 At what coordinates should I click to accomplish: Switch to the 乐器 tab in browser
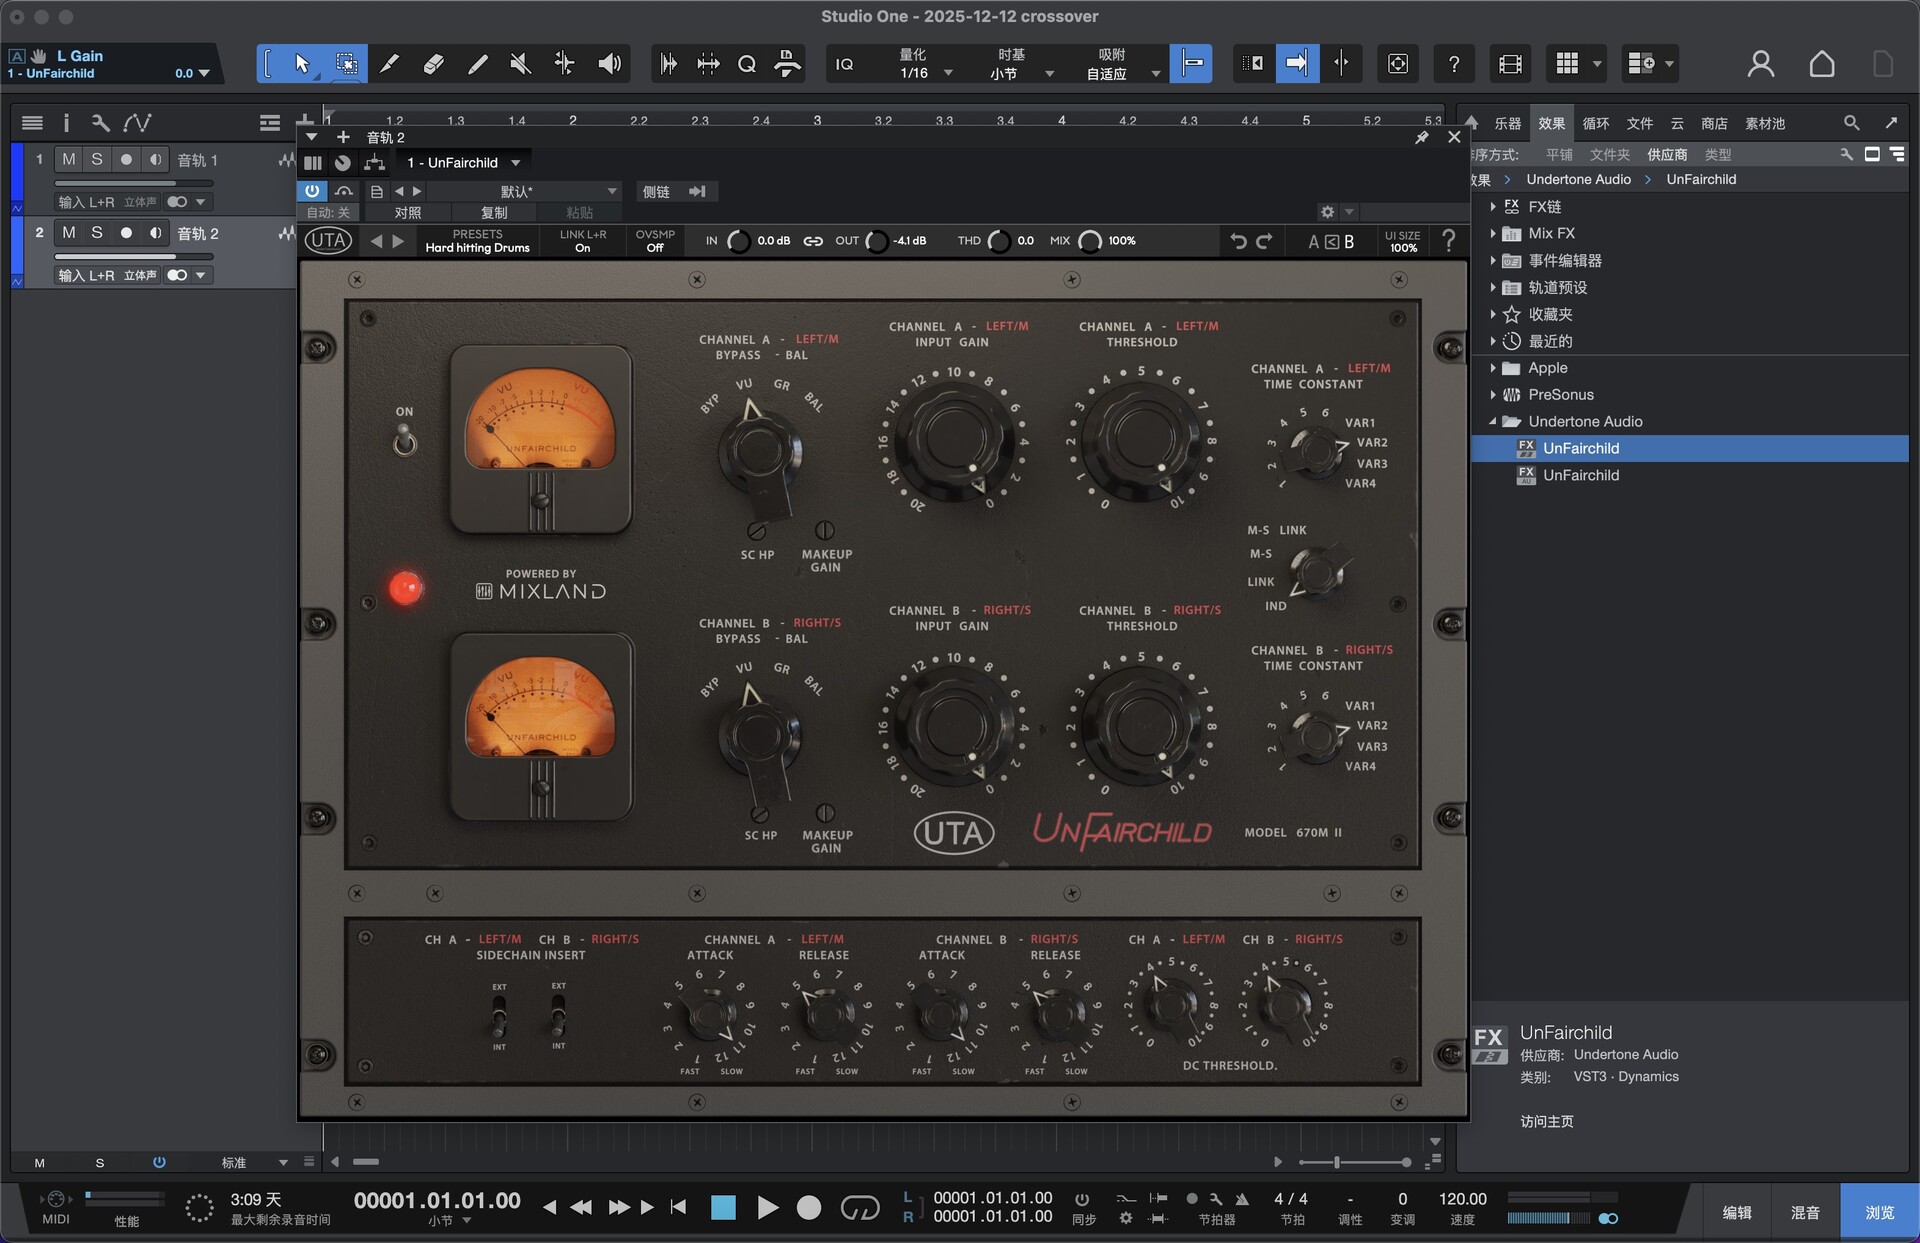(x=1507, y=123)
